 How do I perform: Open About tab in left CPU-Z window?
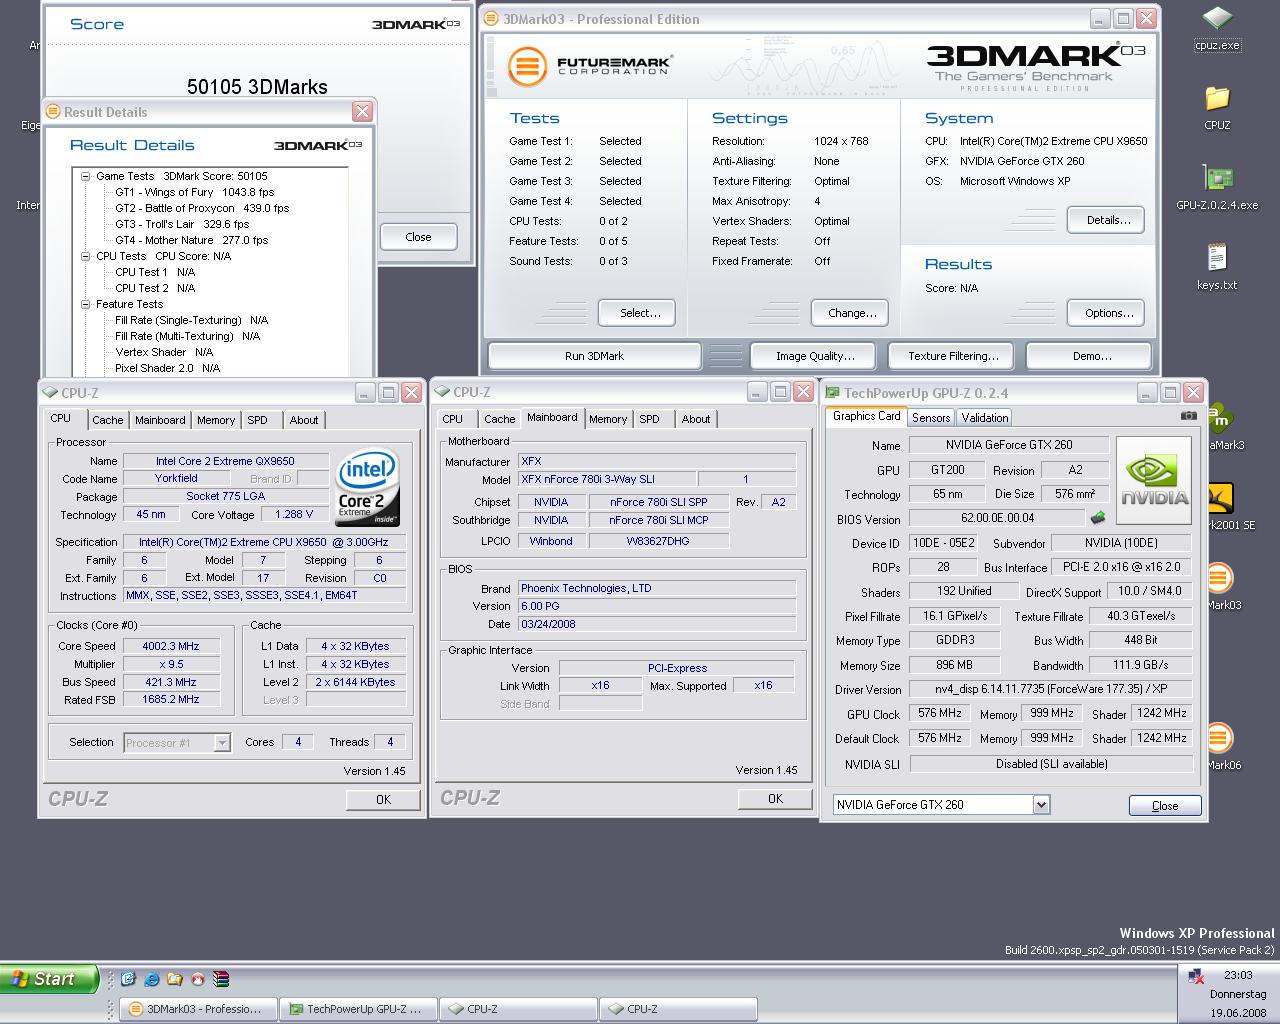coord(304,420)
